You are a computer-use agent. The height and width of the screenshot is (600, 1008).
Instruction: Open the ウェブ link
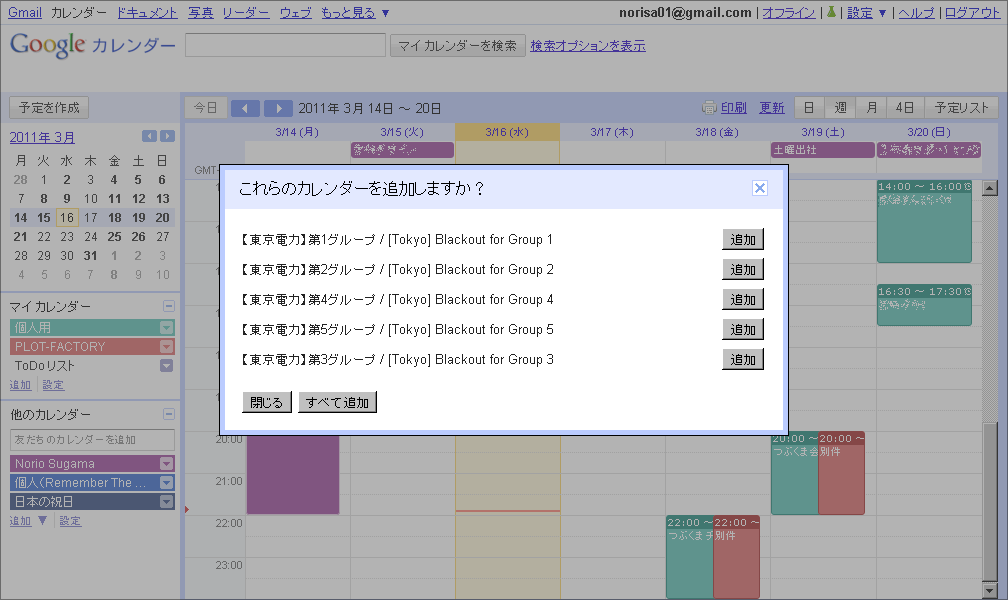[x=296, y=12]
